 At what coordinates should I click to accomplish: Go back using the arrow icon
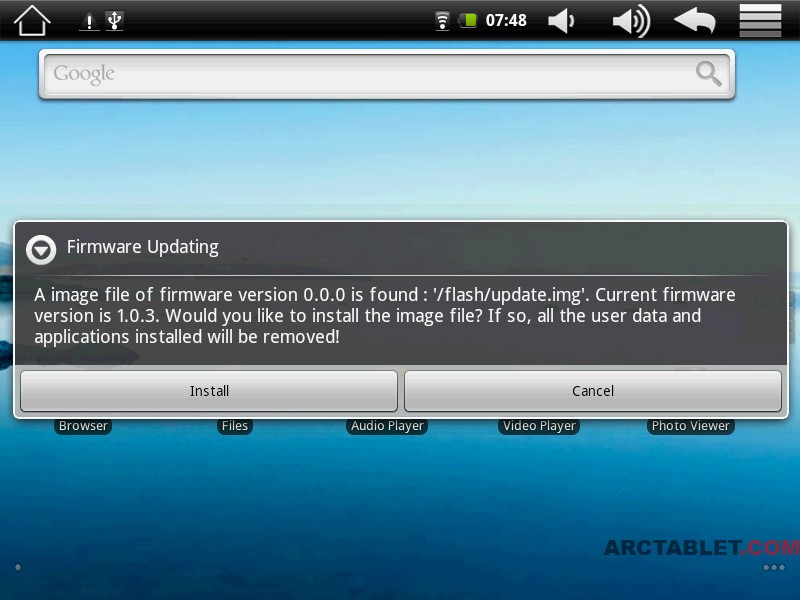(695, 21)
